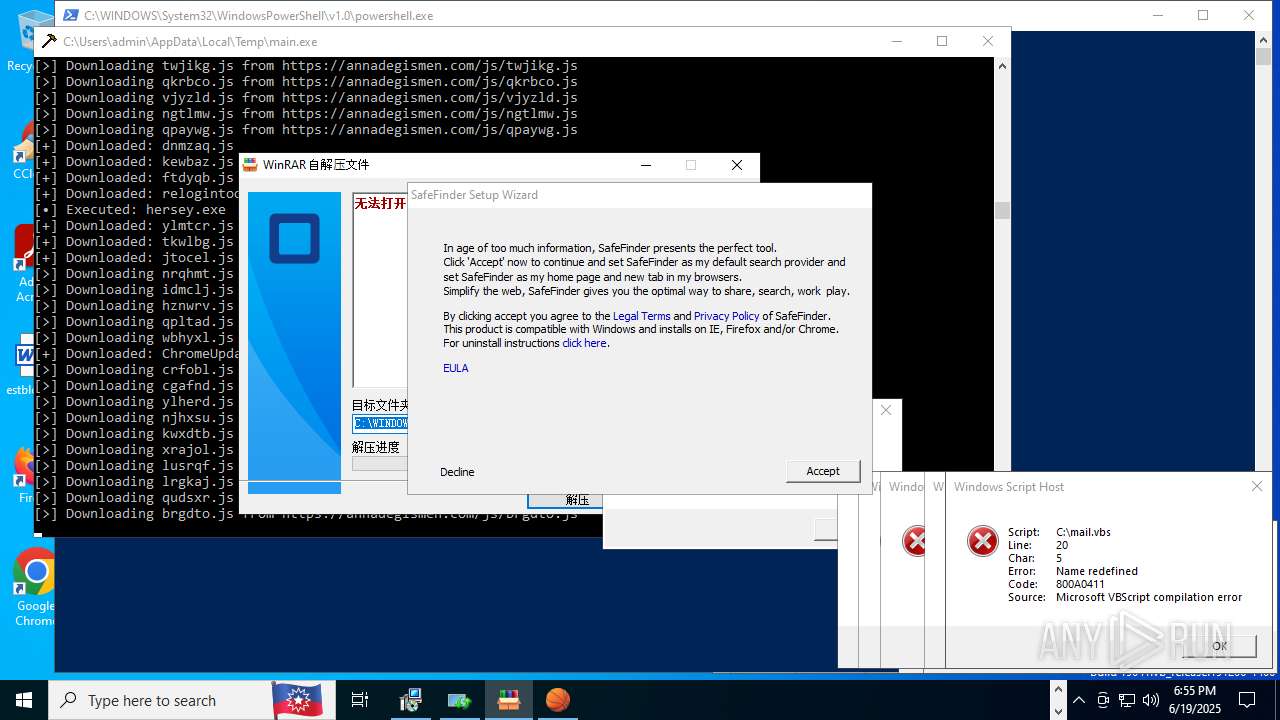Close the WinRAR self-extractor window

tap(737, 165)
